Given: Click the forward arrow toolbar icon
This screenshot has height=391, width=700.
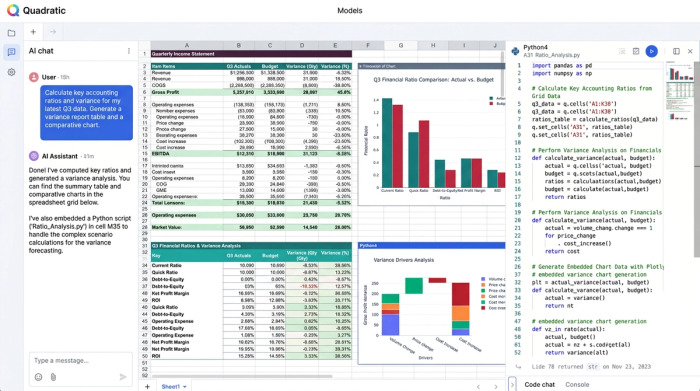Looking at the screenshot, I should [53, 32].
